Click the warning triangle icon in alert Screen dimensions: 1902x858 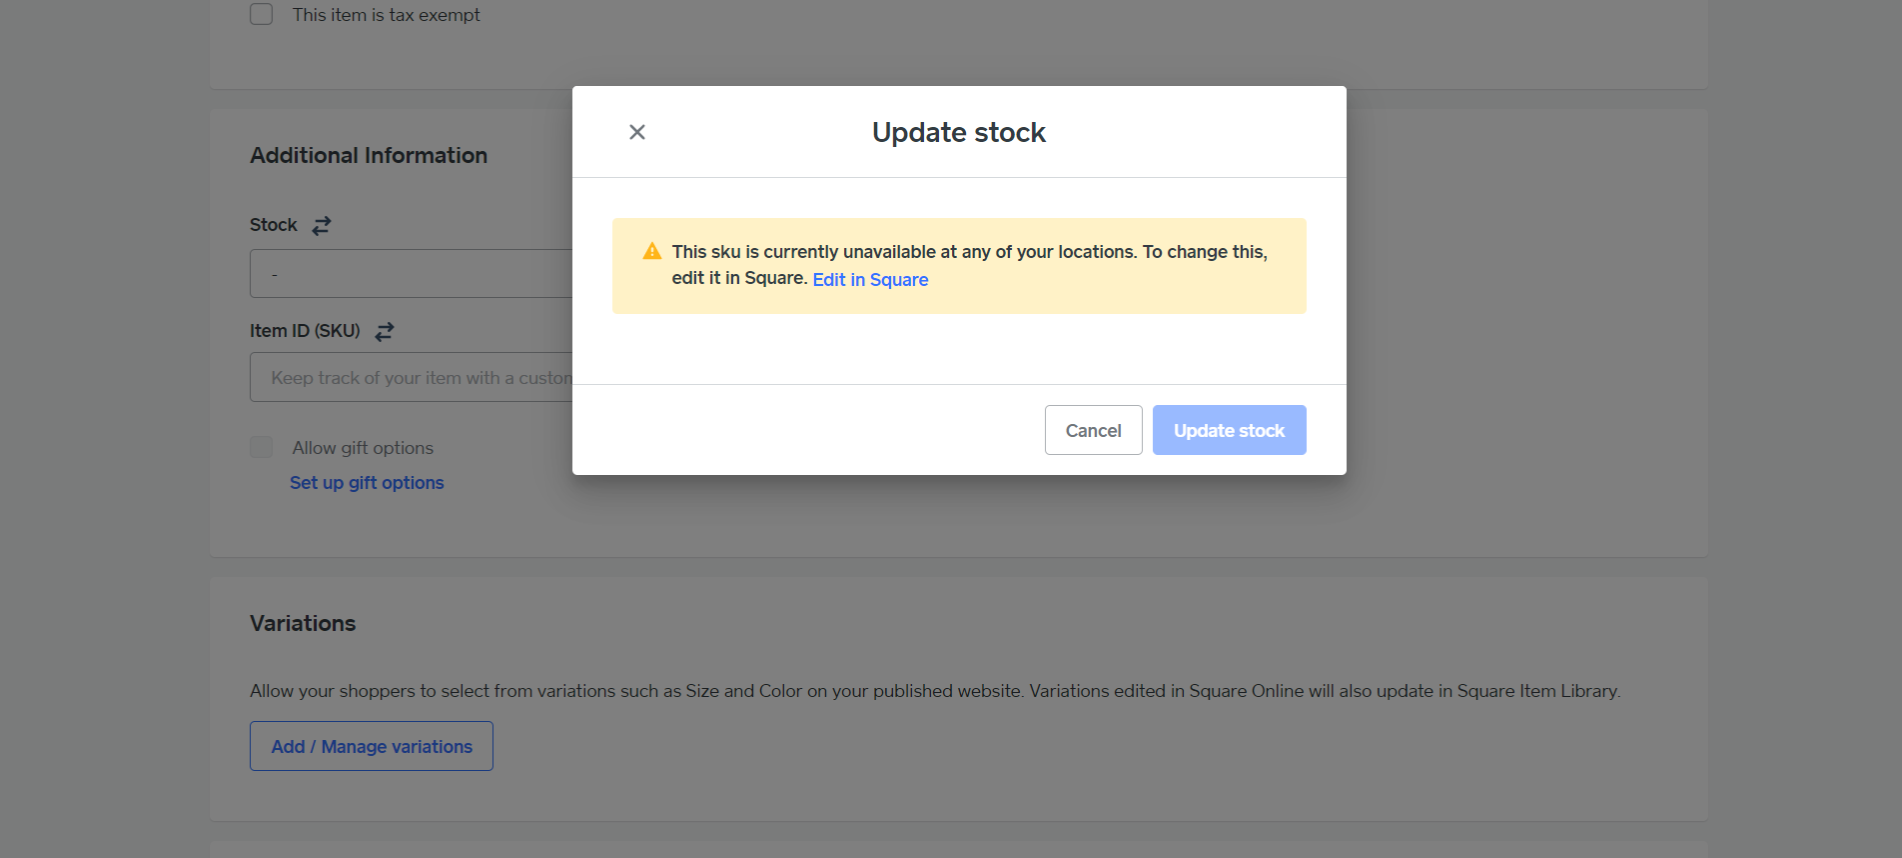652,251
